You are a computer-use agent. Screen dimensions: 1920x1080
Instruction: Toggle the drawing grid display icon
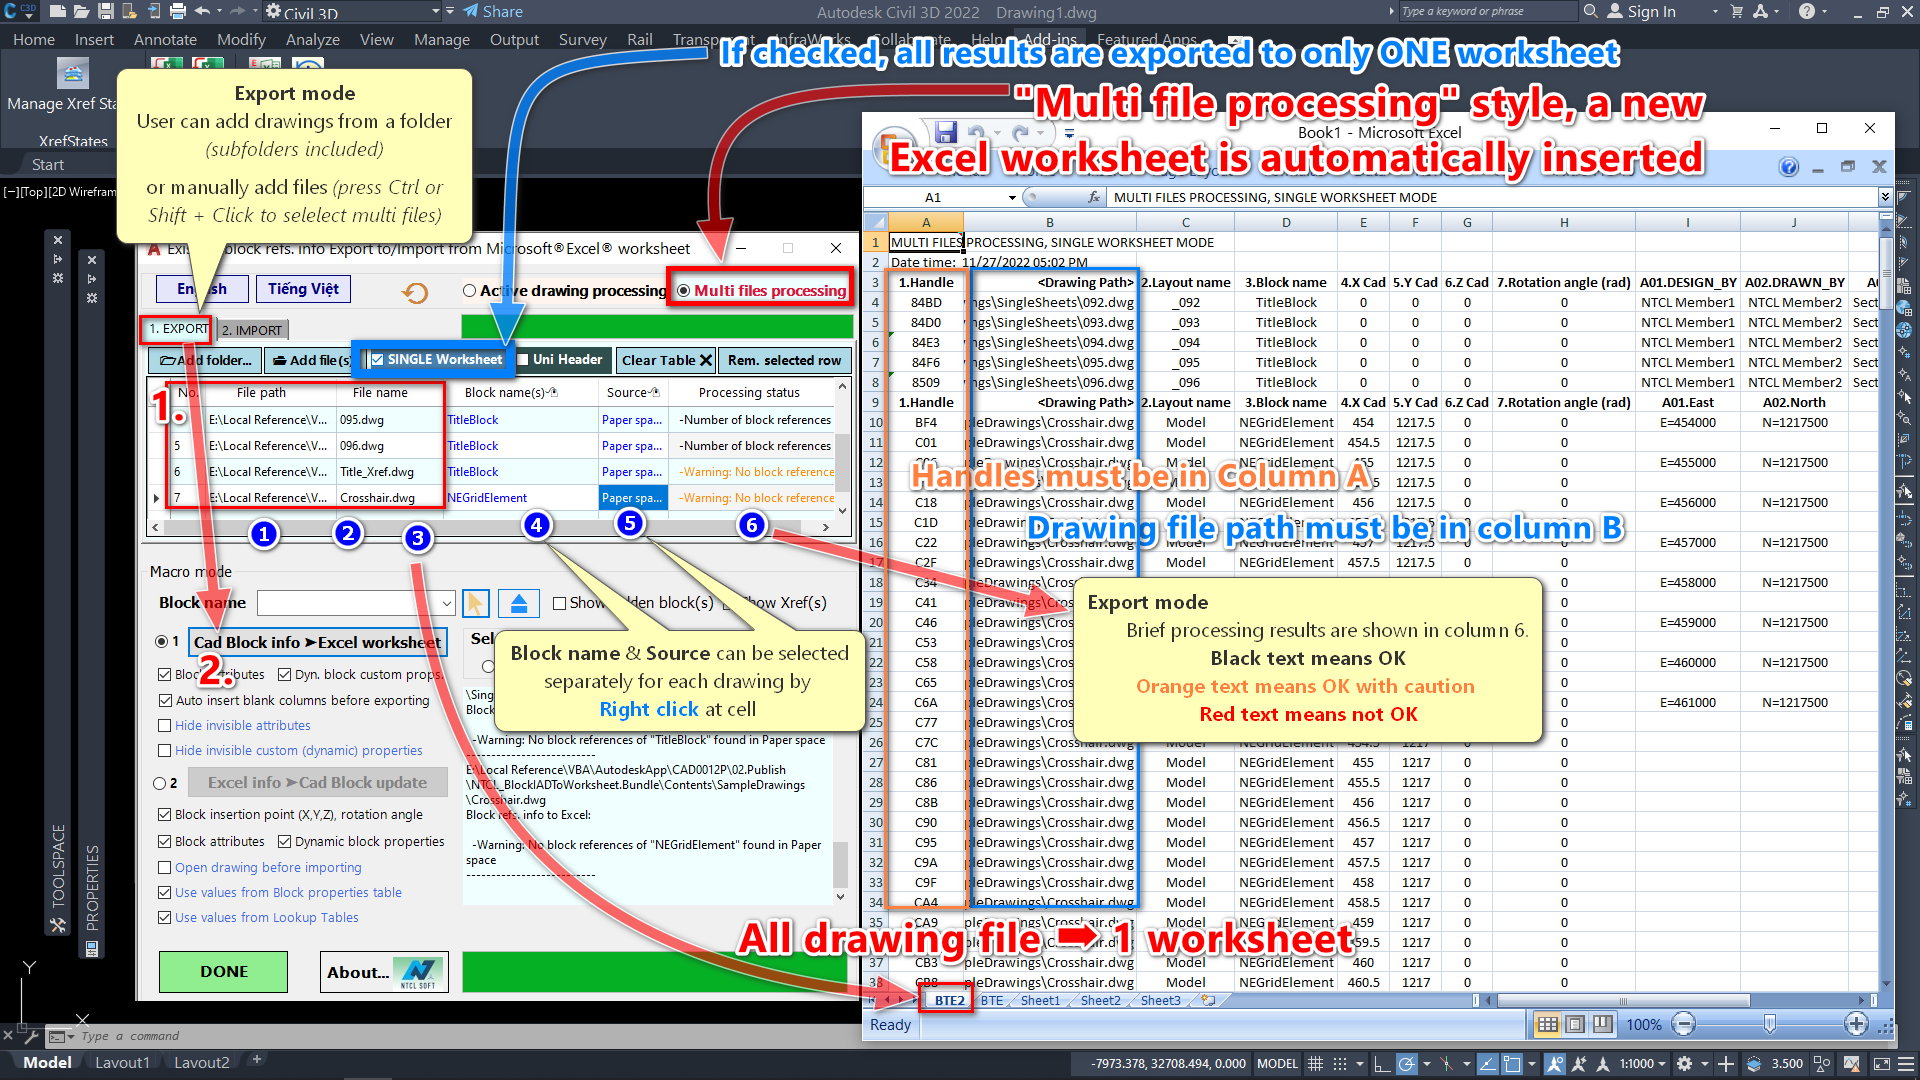tap(1316, 1064)
